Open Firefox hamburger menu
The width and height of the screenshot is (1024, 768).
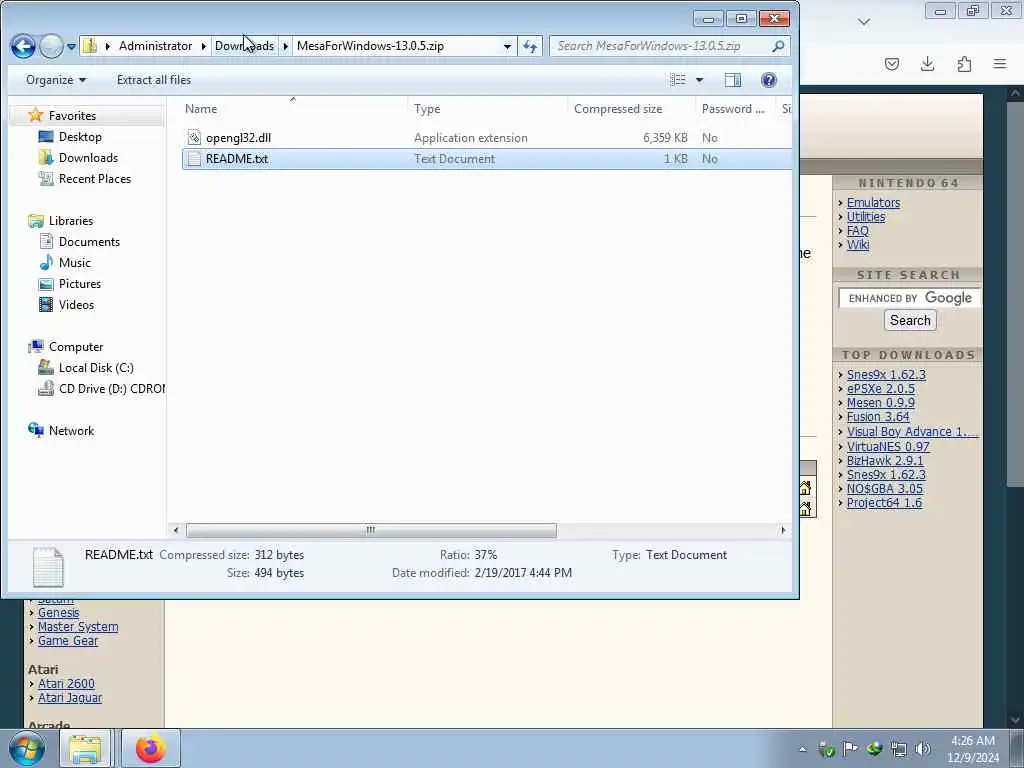pyautogui.click(x=1000, y=64)
